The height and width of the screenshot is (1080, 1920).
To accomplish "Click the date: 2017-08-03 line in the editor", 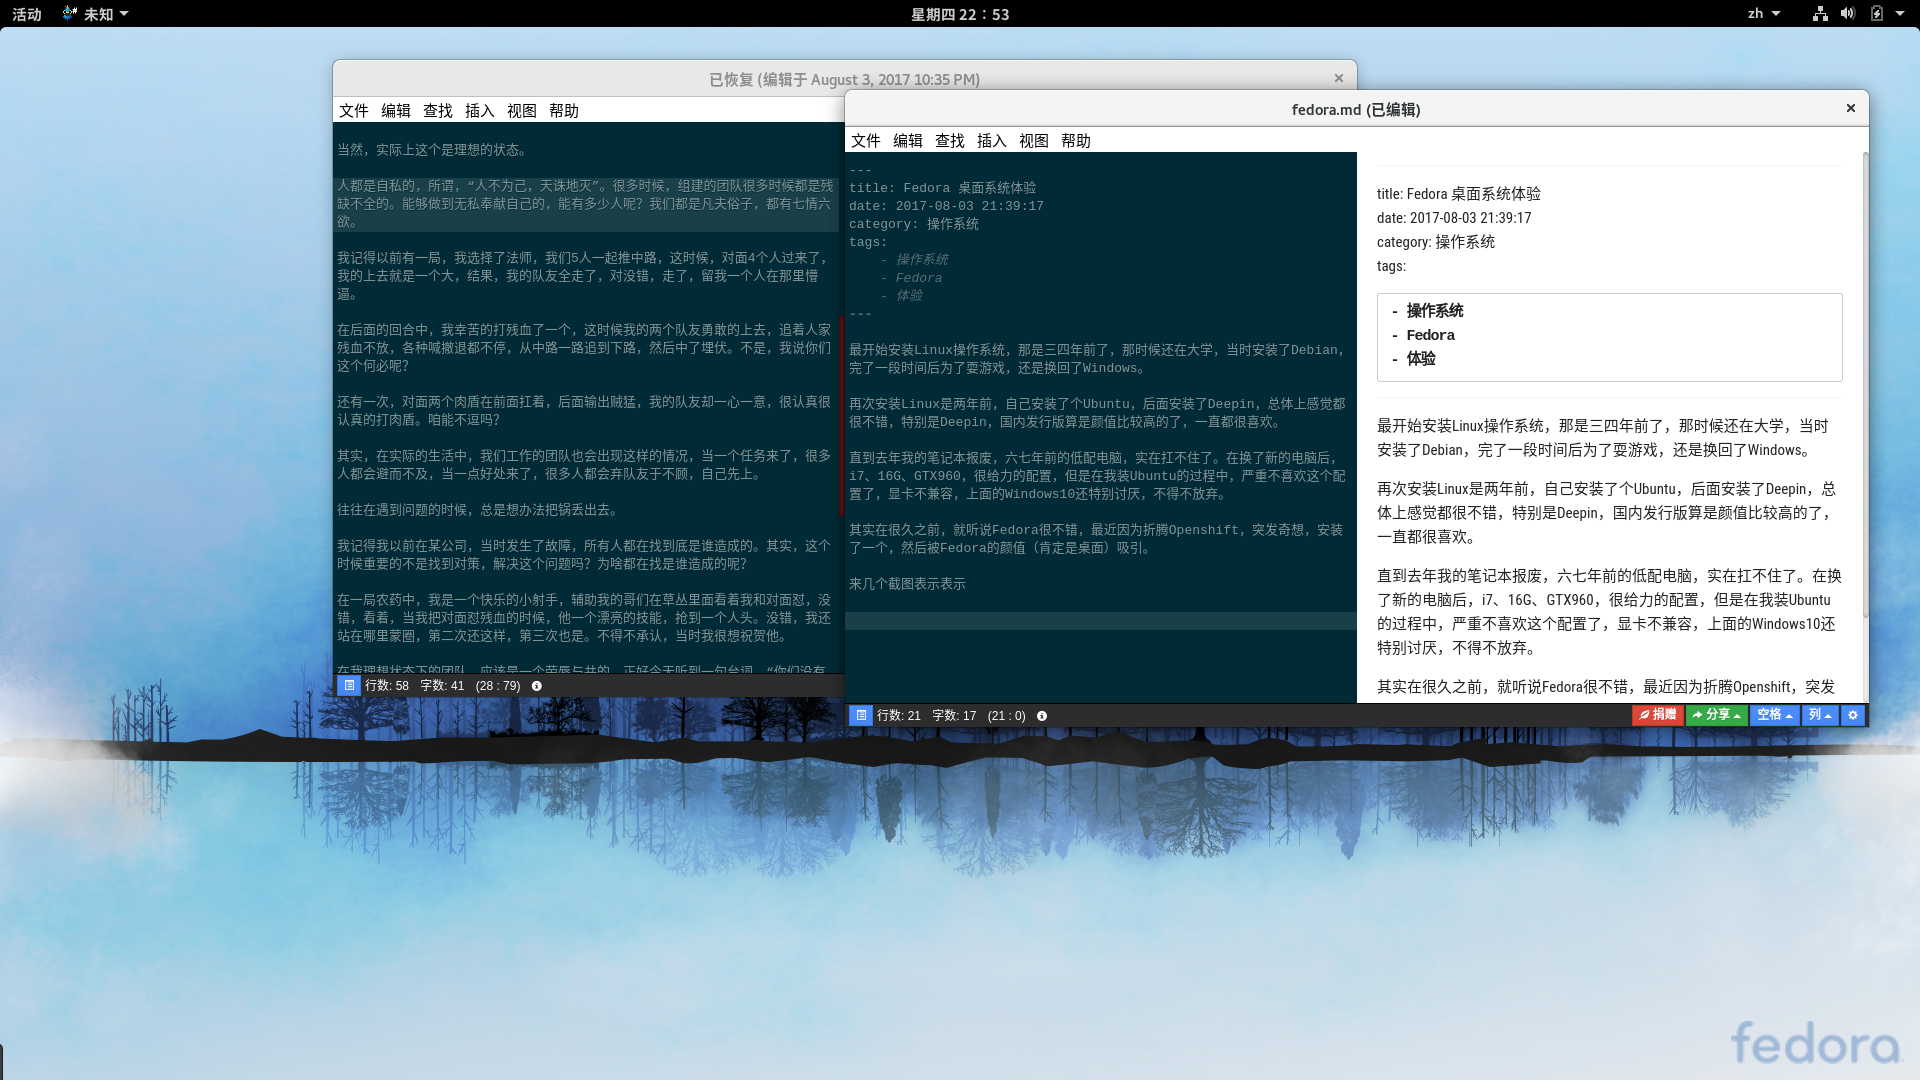I will 946,206.
